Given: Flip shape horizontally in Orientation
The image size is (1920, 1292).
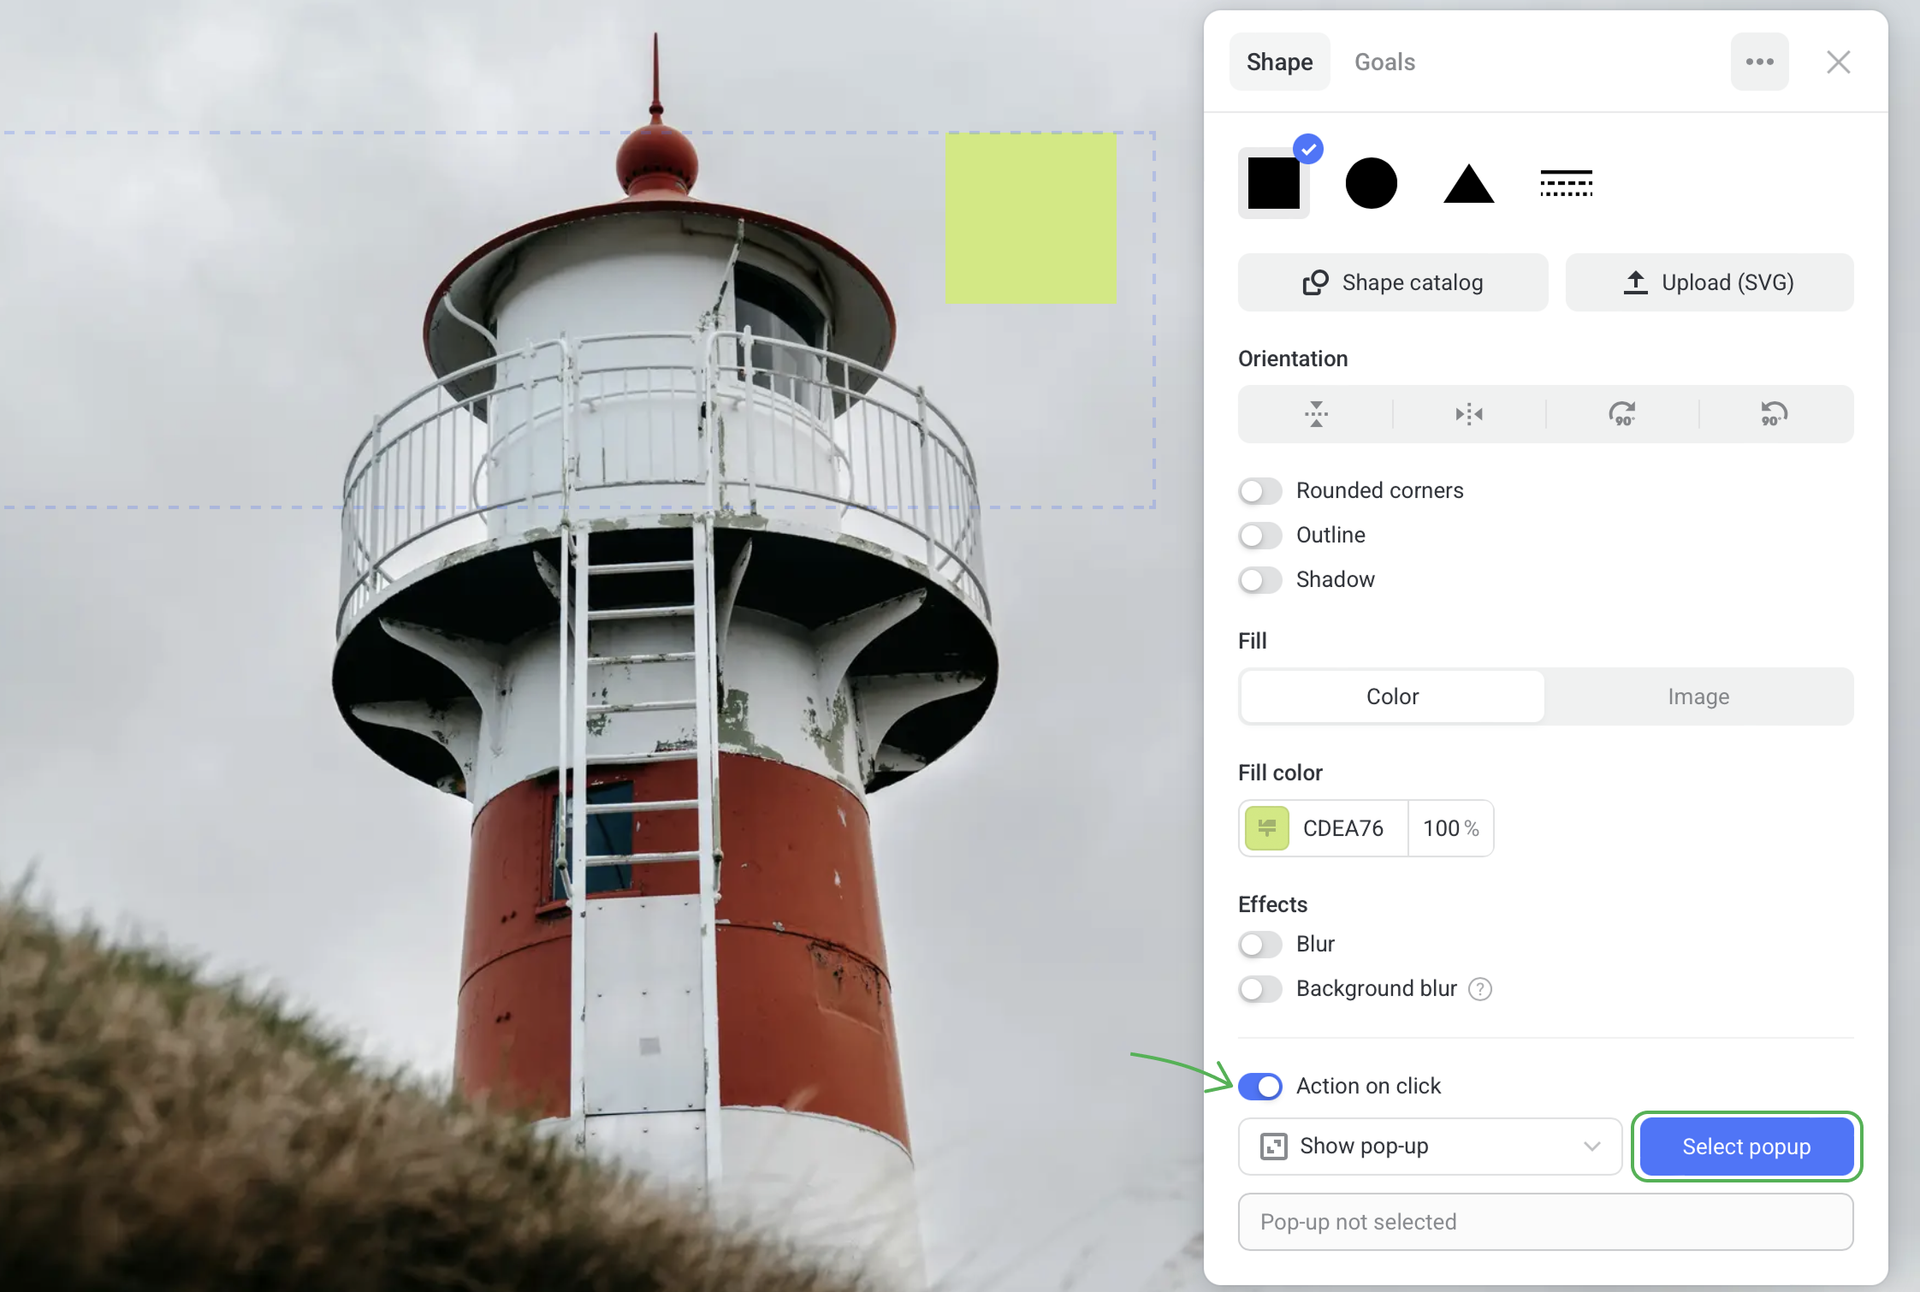Looking at the screenshot, I should coord(1469,414).
